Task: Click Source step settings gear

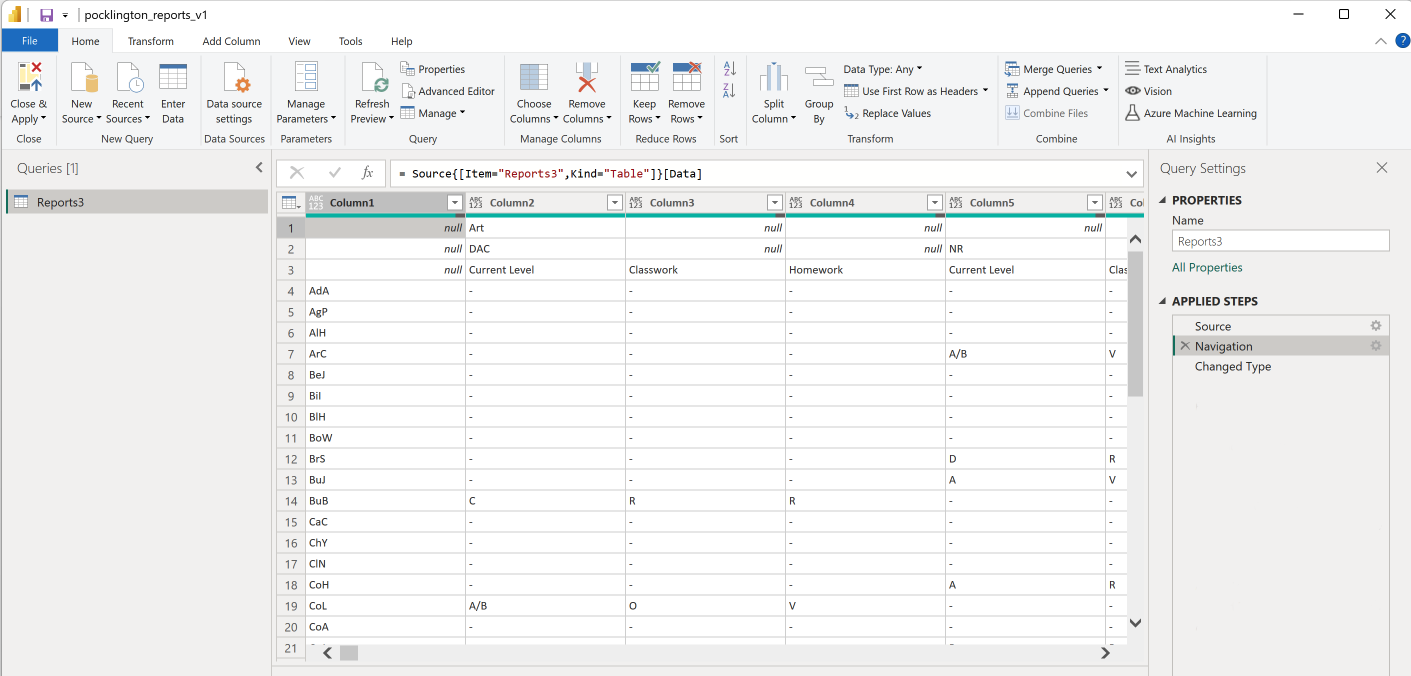Action: [x=1376, y=326]
